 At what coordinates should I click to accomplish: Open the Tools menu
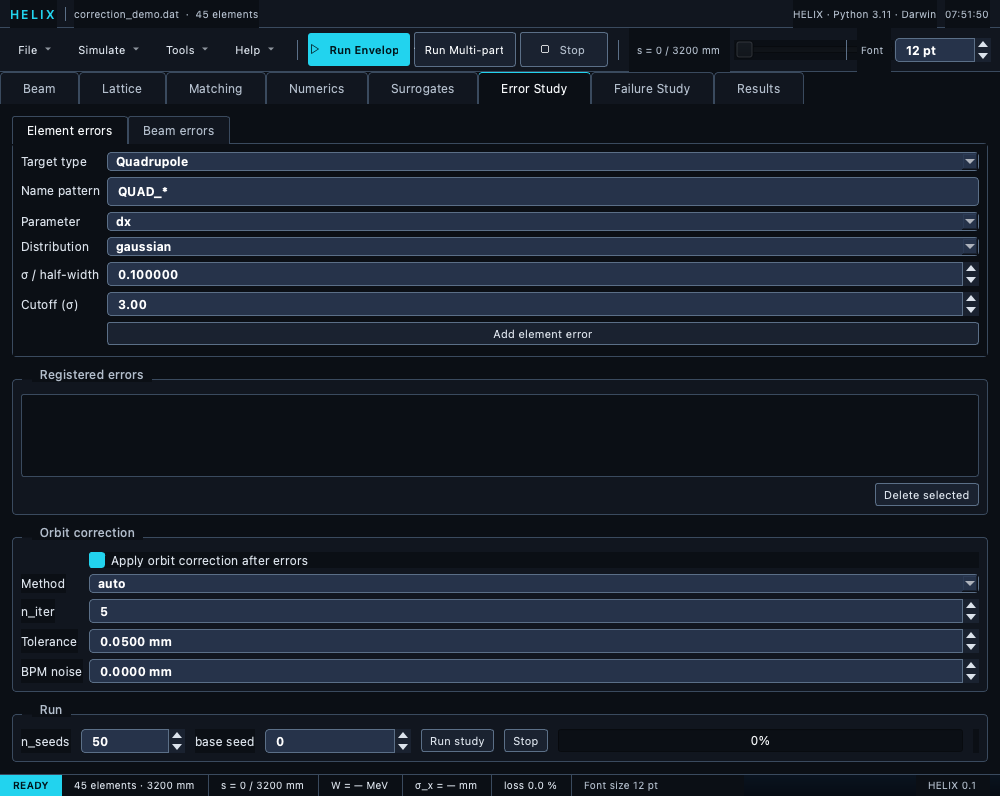coord(186,50)
